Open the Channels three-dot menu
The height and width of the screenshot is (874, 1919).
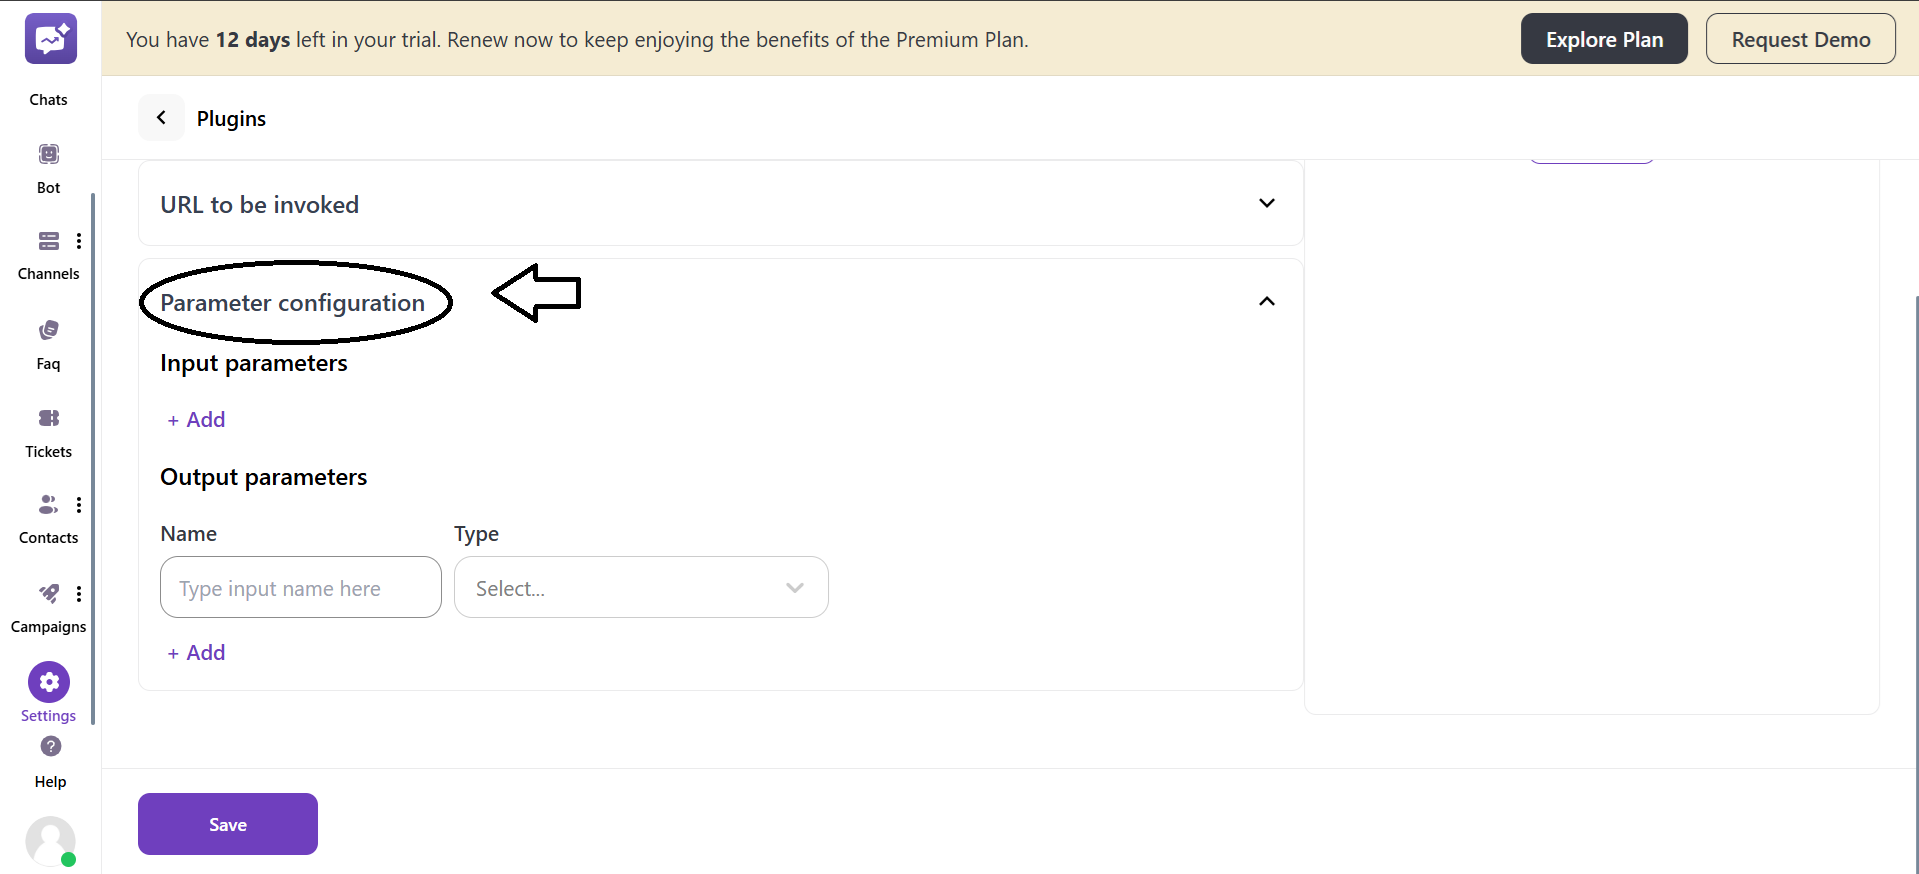point(79,241)
